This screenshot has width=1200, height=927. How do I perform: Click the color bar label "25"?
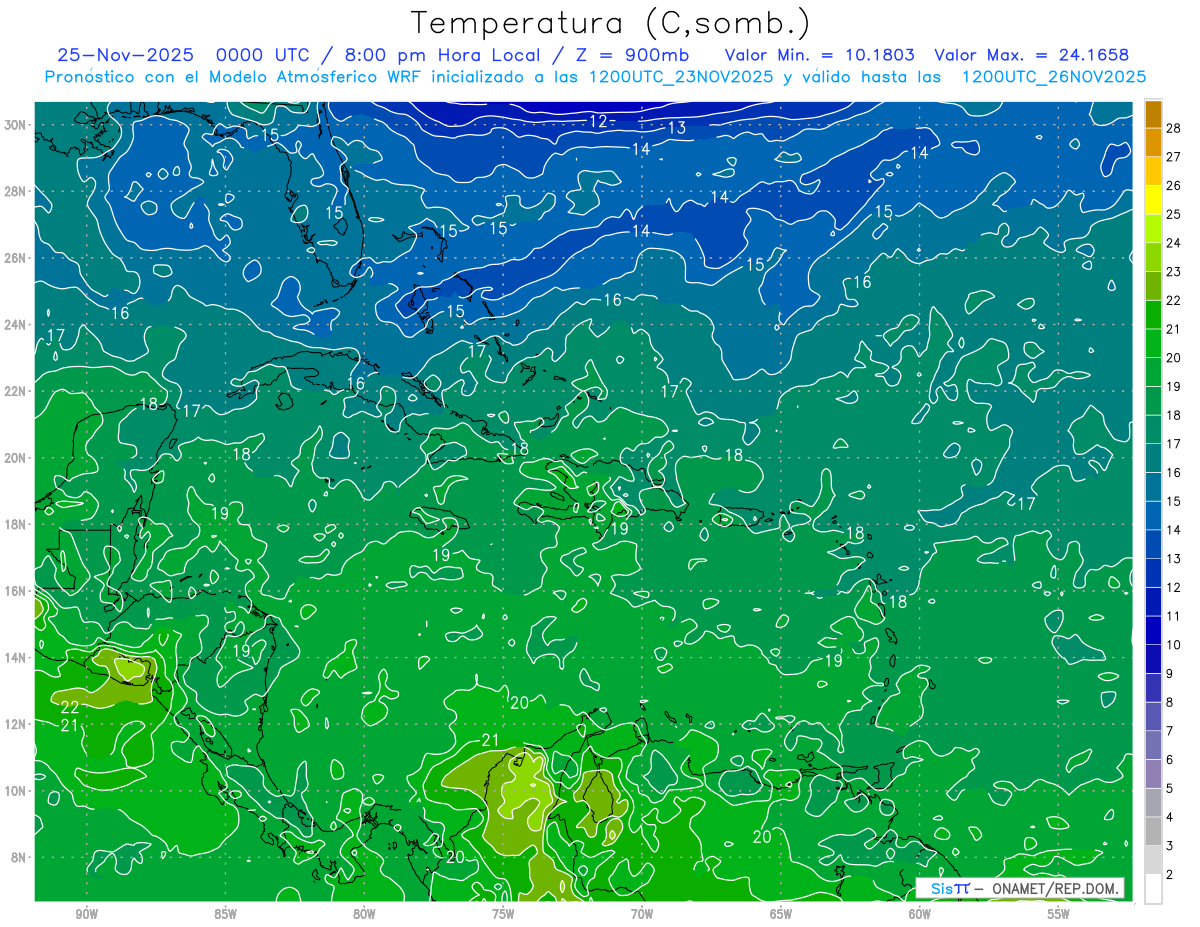(x=1173, y=214)
